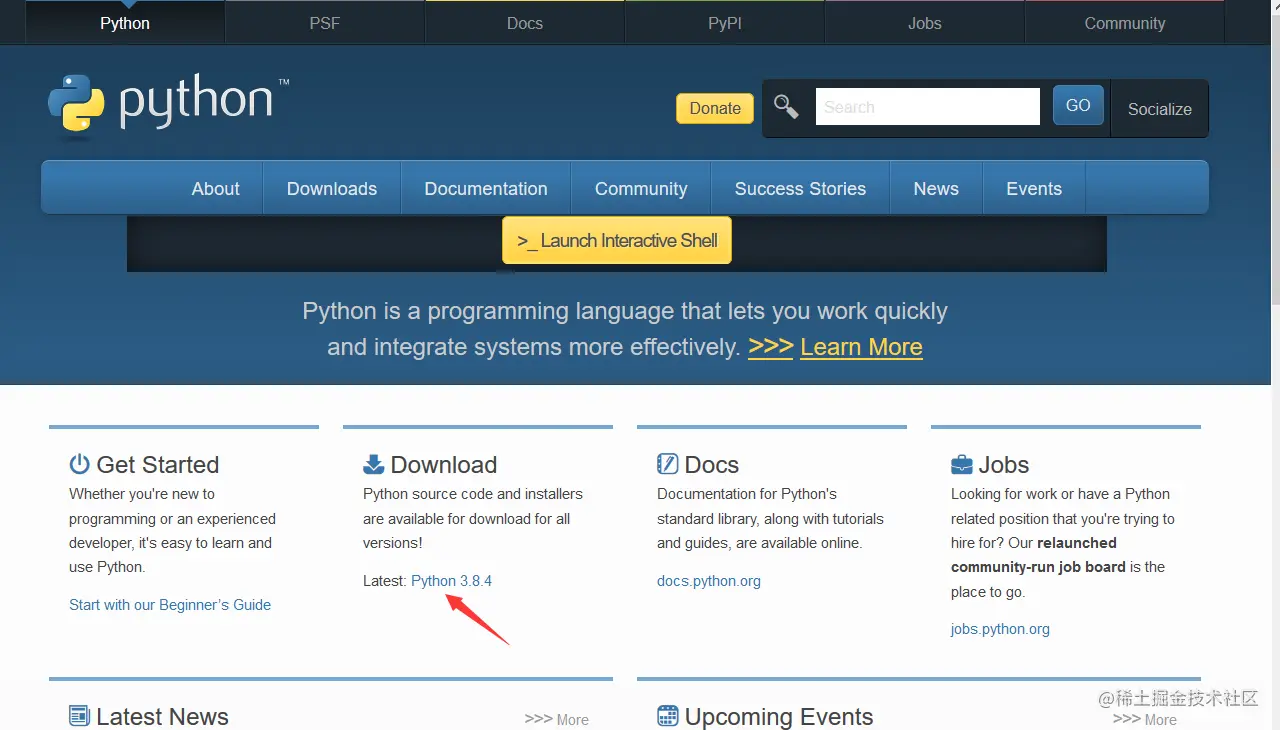This screenshot has width=1280, height=730.
Task: Open the Events menu
Action: (1034, 188)
